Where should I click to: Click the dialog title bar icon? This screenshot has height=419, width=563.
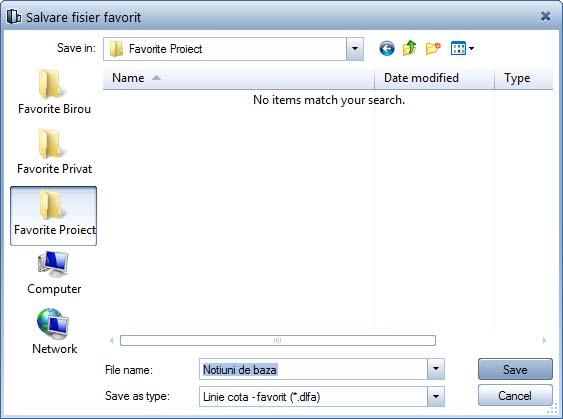[13, 17]
